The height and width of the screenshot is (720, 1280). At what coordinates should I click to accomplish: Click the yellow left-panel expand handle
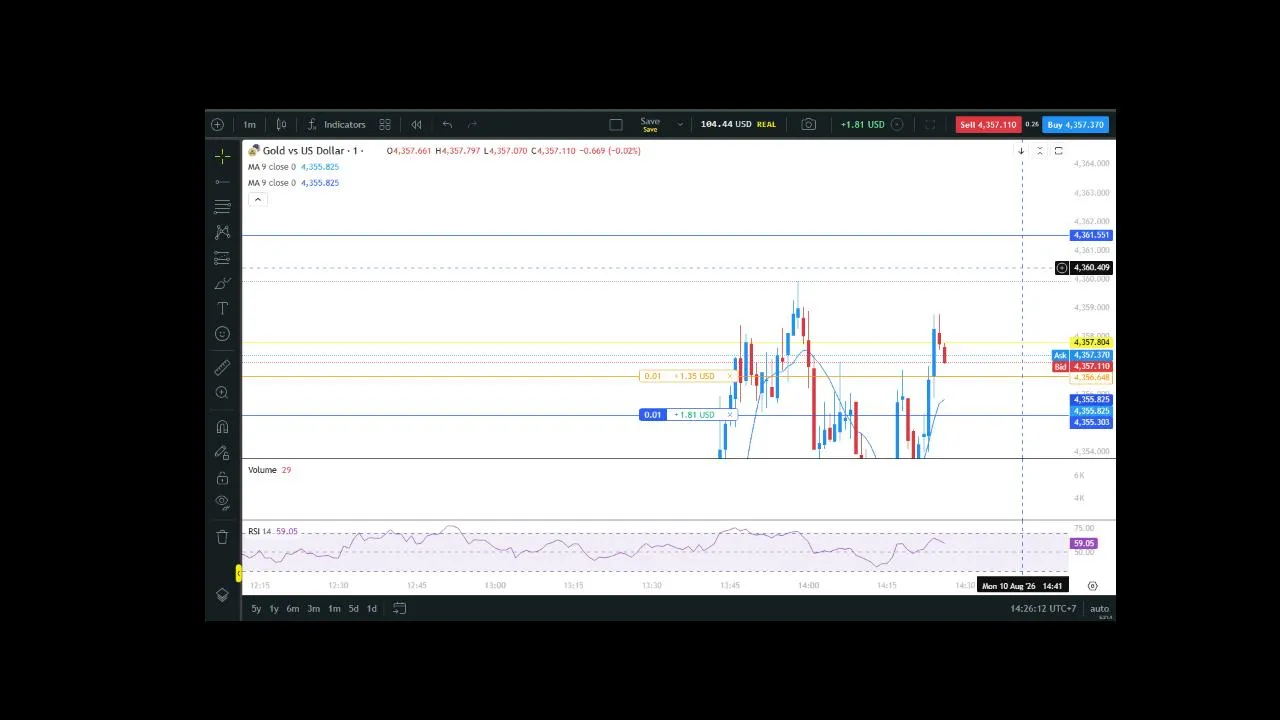[x=238, y=573]
